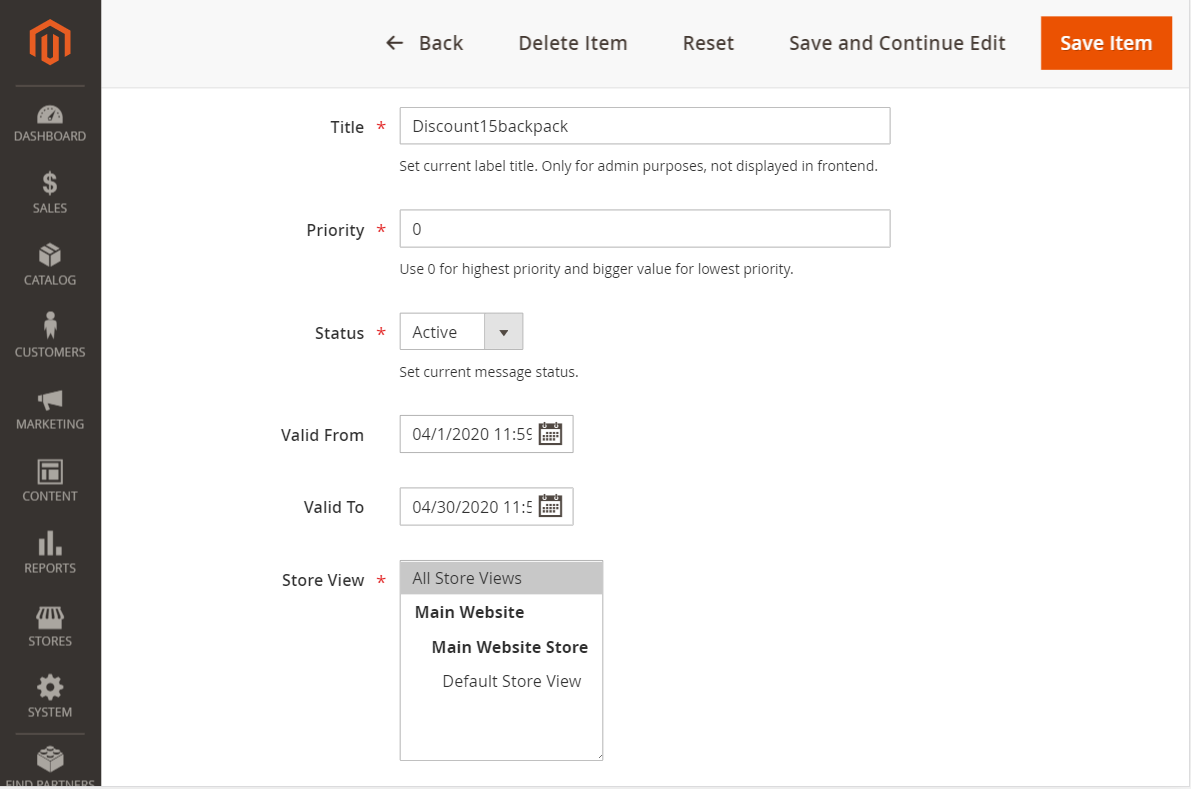Open the Stores storefront icon
1191x789 pixels.
pos(50,616)
